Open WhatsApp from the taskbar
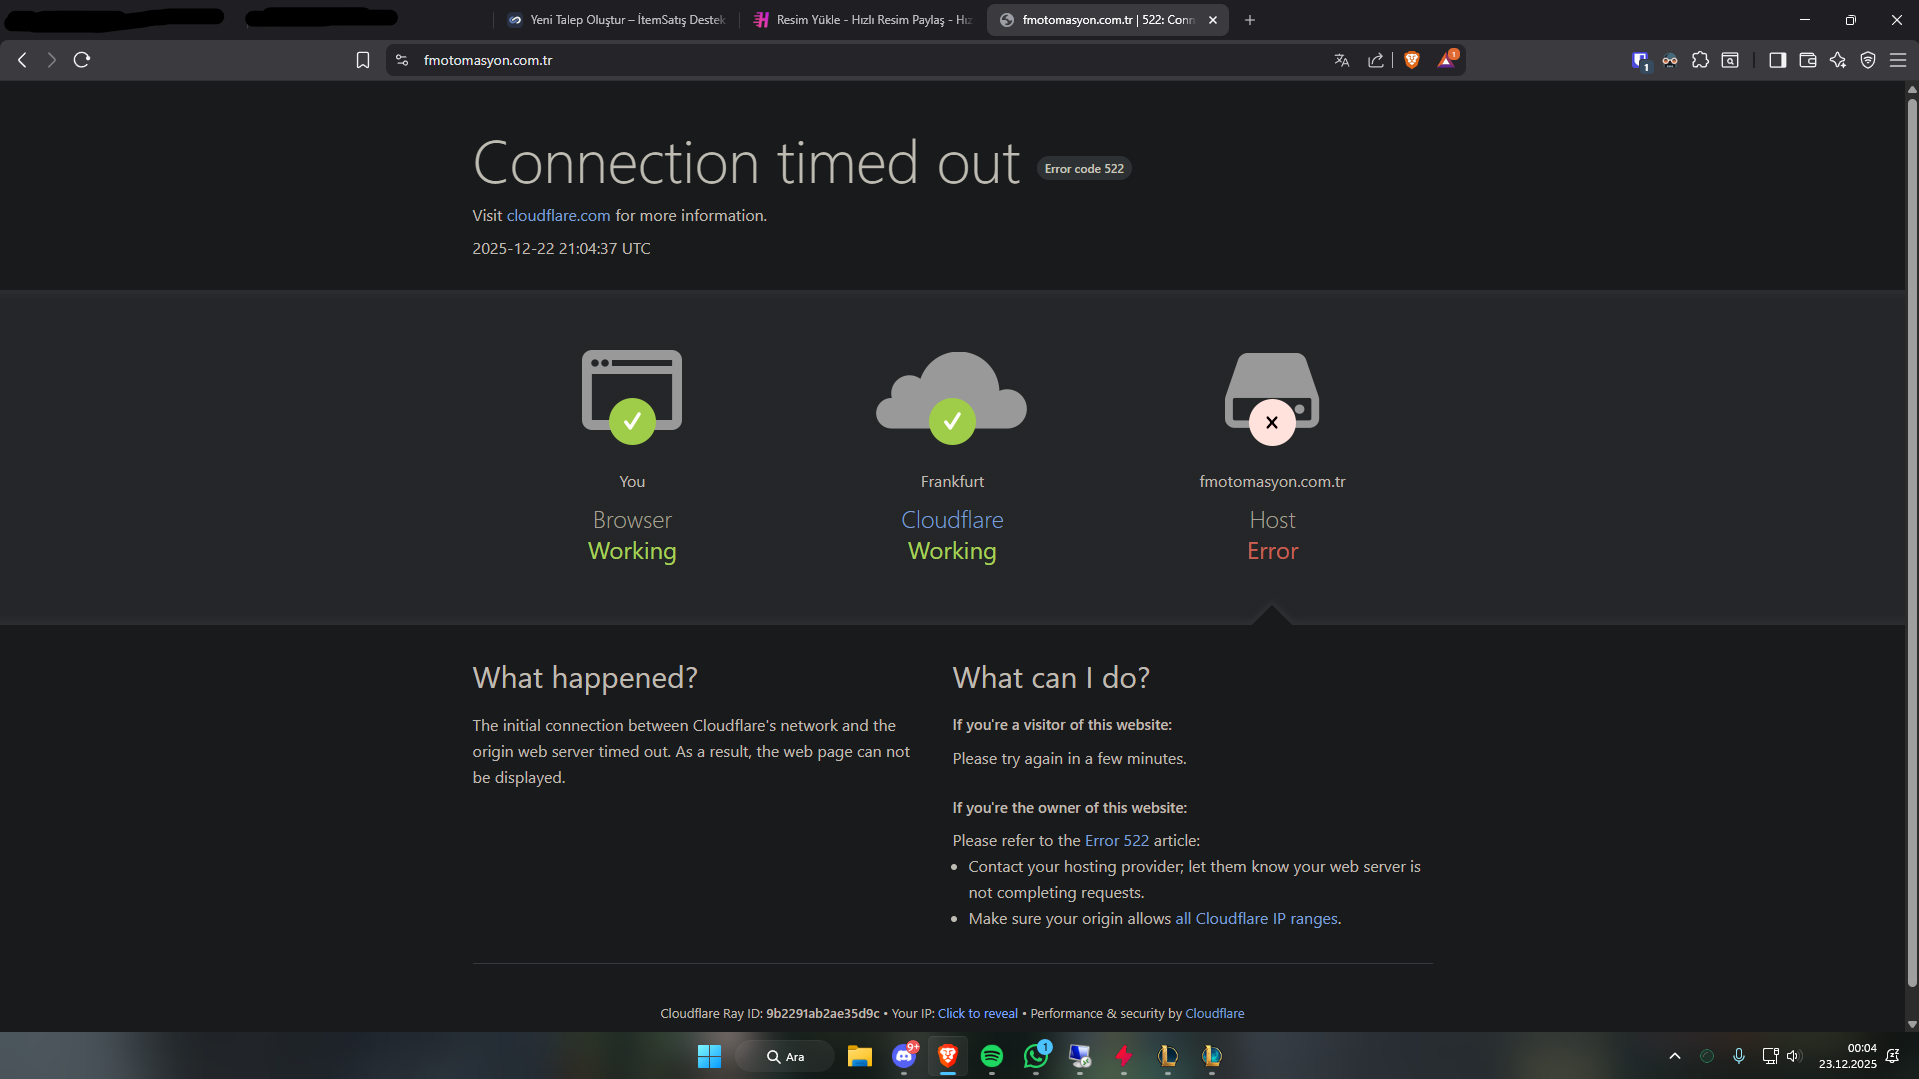 [x=1036, y=1056]
